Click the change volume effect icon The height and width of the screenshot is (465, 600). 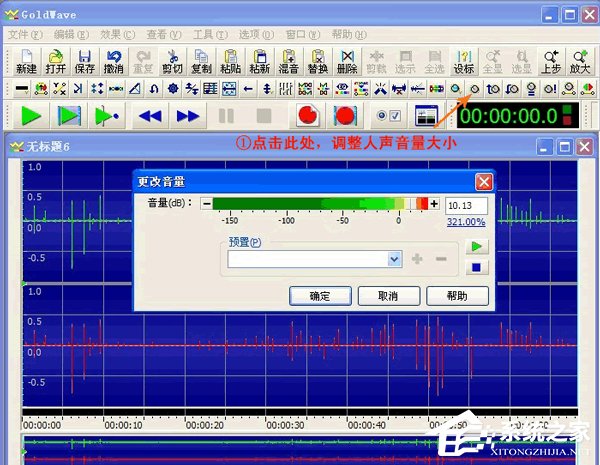(x=474, y=89)
